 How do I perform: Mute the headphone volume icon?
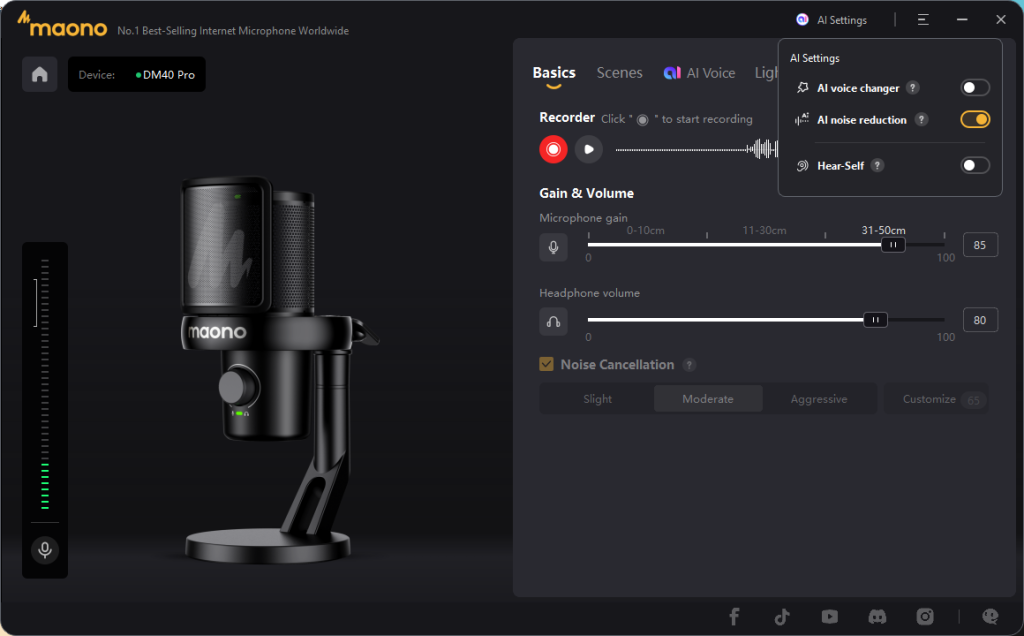(x=553, y=321)
